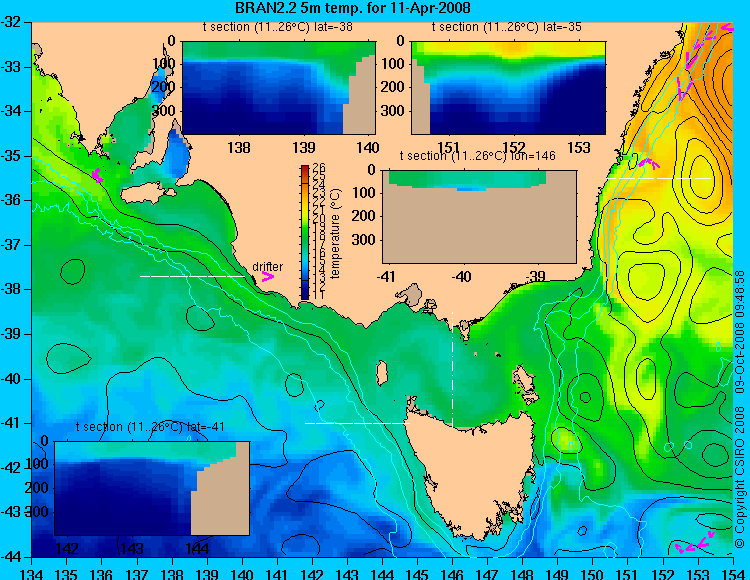The width and height of the screenshot is (750, 580).
Task: Open the lon=146 temperature section inset plot
Action: (x=479, y=217)
